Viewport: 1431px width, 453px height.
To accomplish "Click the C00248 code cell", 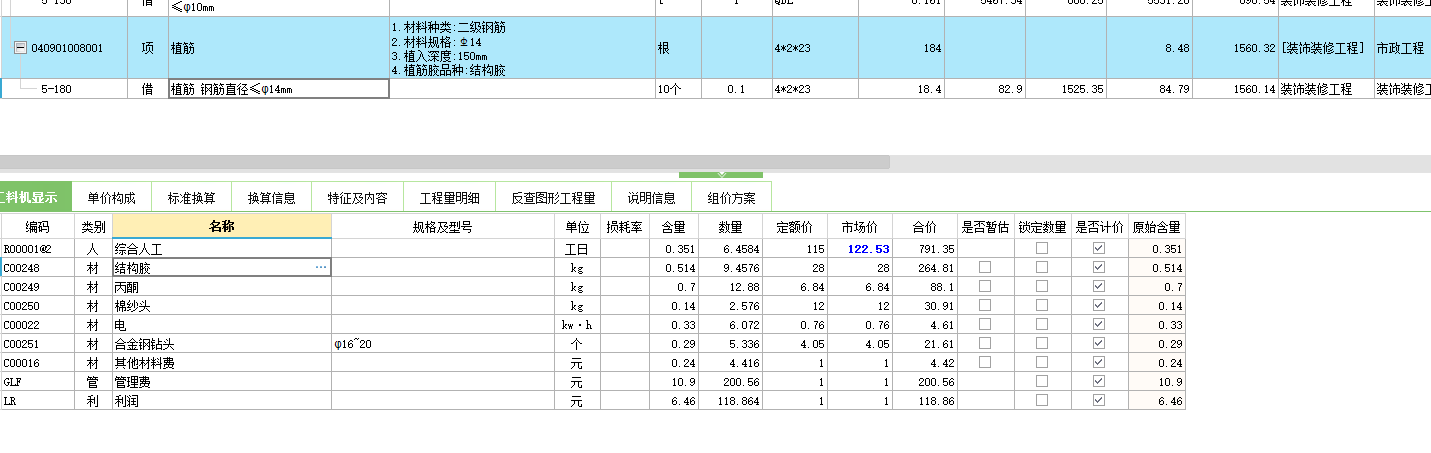I will click(x=37, y=268).
